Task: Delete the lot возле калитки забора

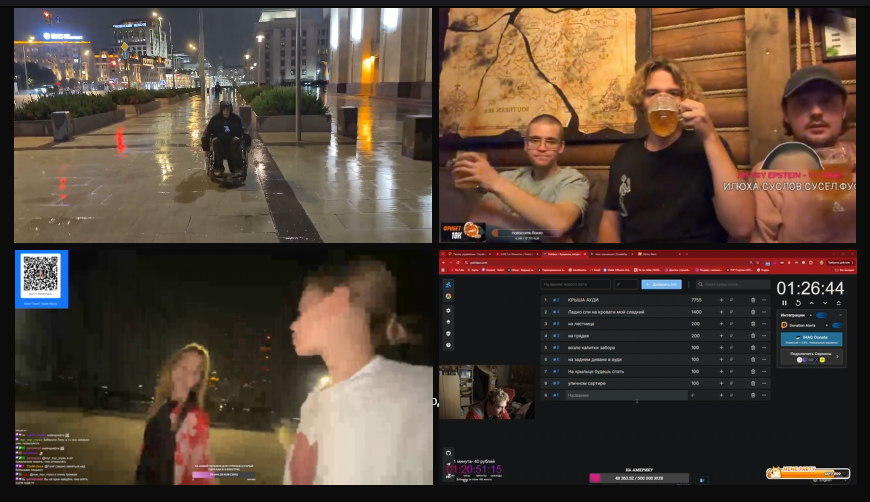Action: (x=753, y=348)
